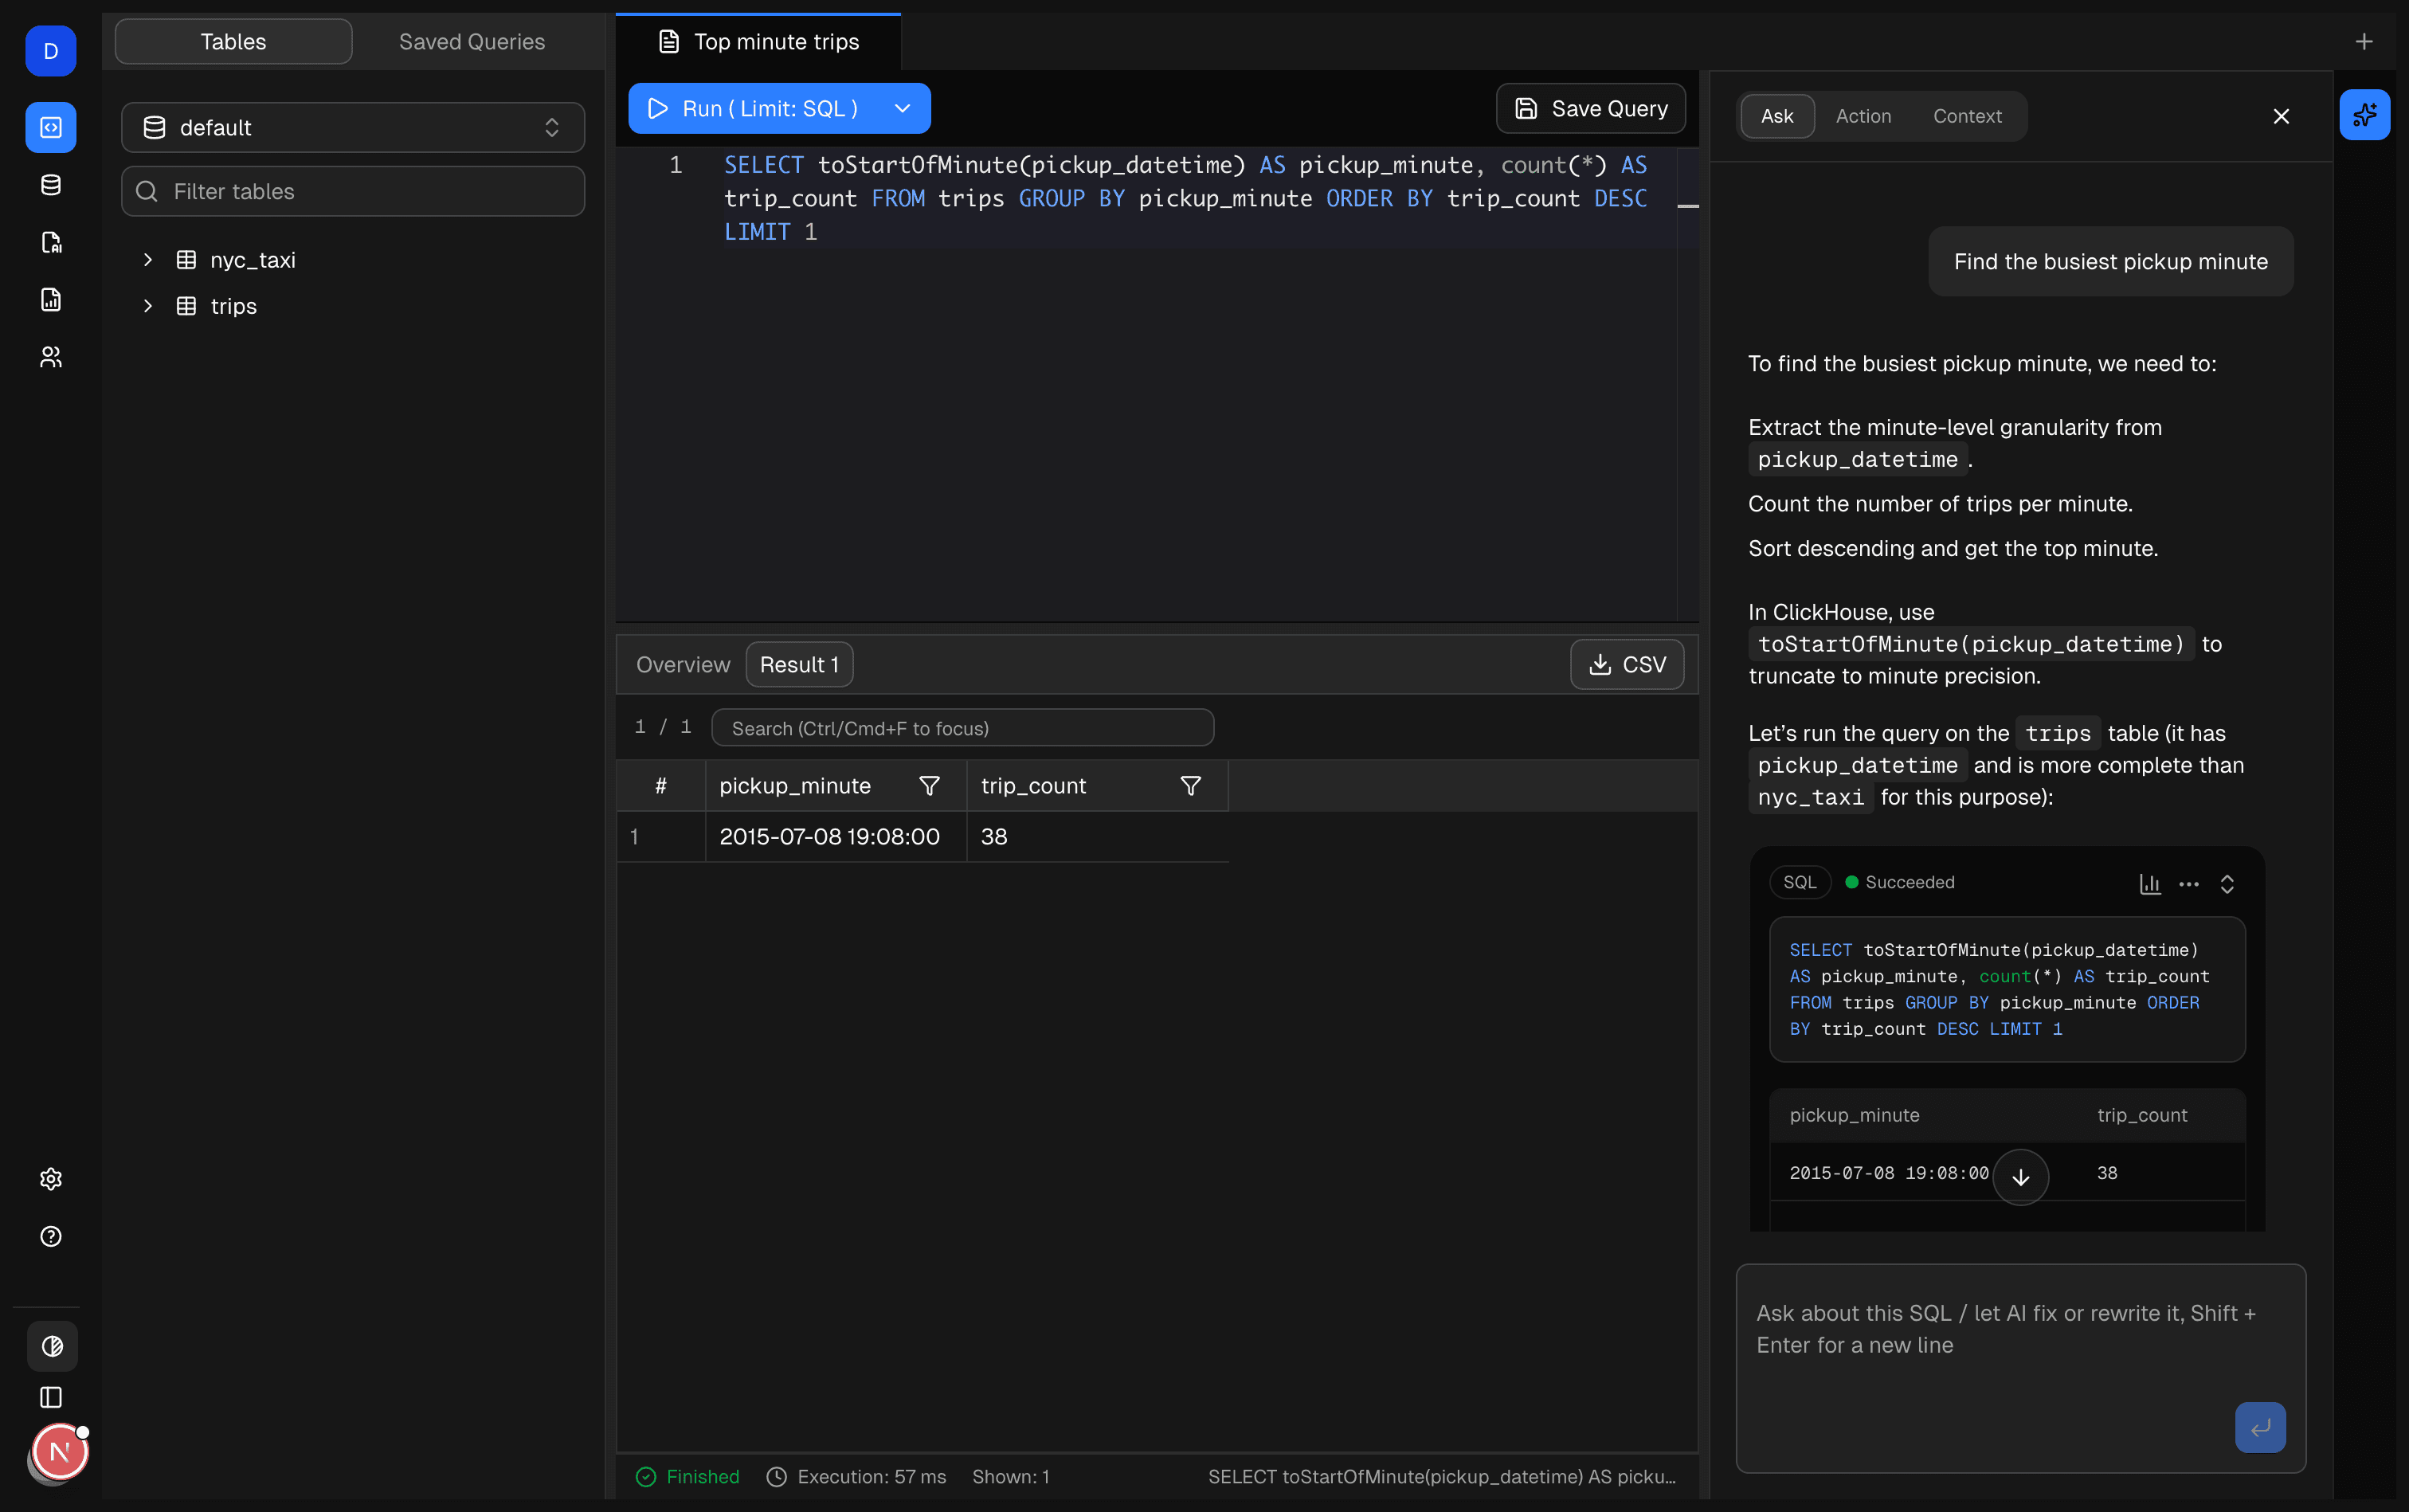Screen dimensions: 2409x1512
Task: Open the more options ellipsis in SQL card
Action: click(x=2188, y=883)
